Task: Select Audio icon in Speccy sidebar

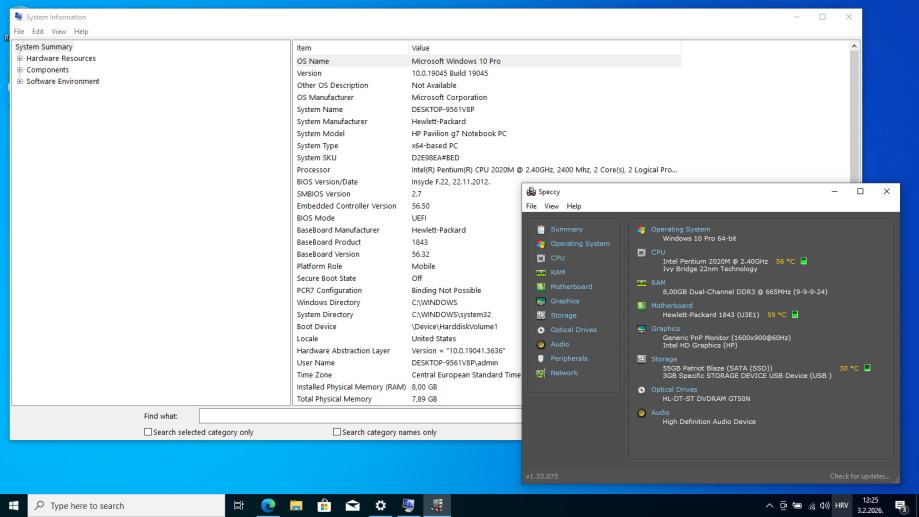Action: click(x=541, y=344)
